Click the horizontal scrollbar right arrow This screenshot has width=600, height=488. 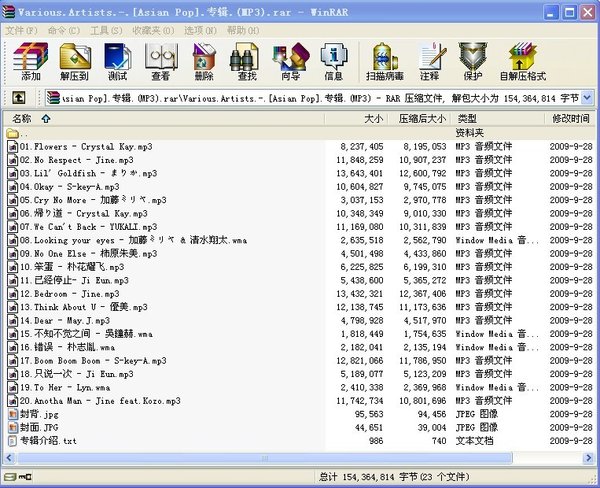pos(588,458)
